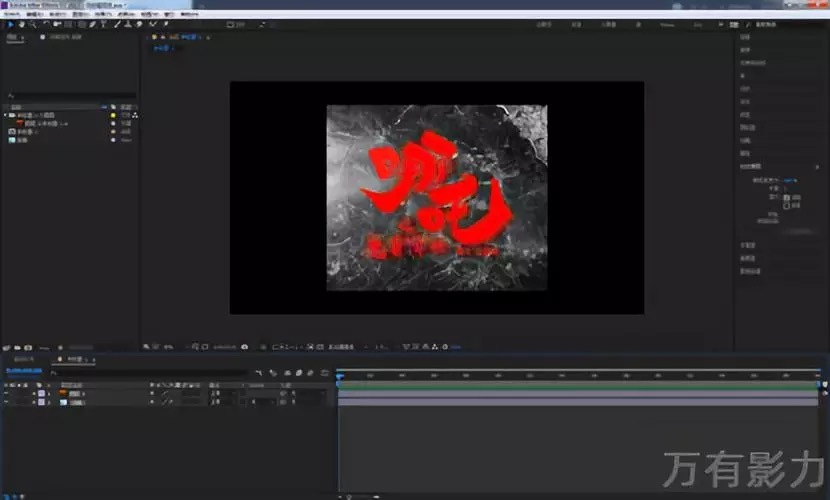Select the Selection arrow tool
Screen dimensions: 830x500
click(12, 24)
